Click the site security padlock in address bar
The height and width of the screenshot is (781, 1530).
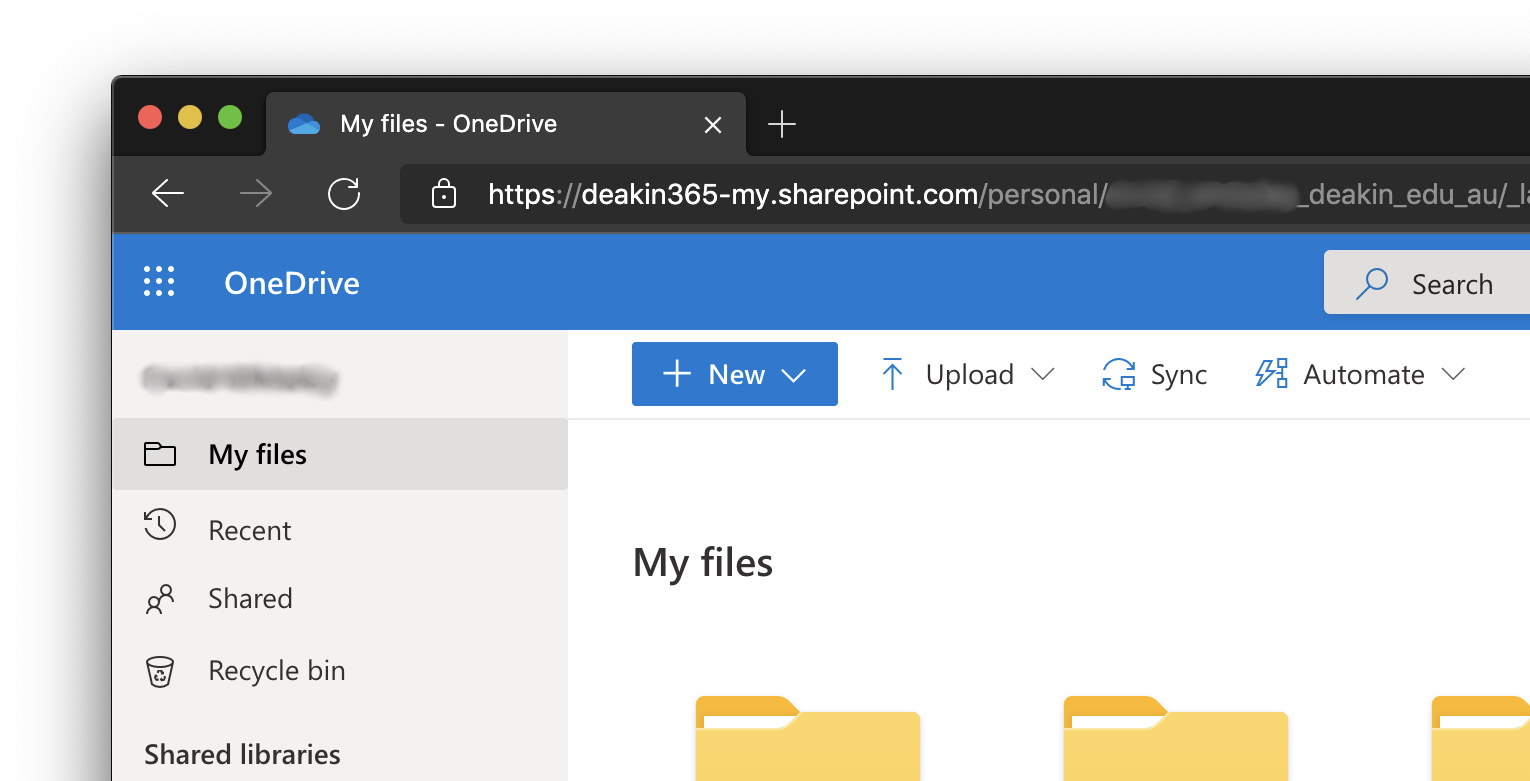[442, 194]
